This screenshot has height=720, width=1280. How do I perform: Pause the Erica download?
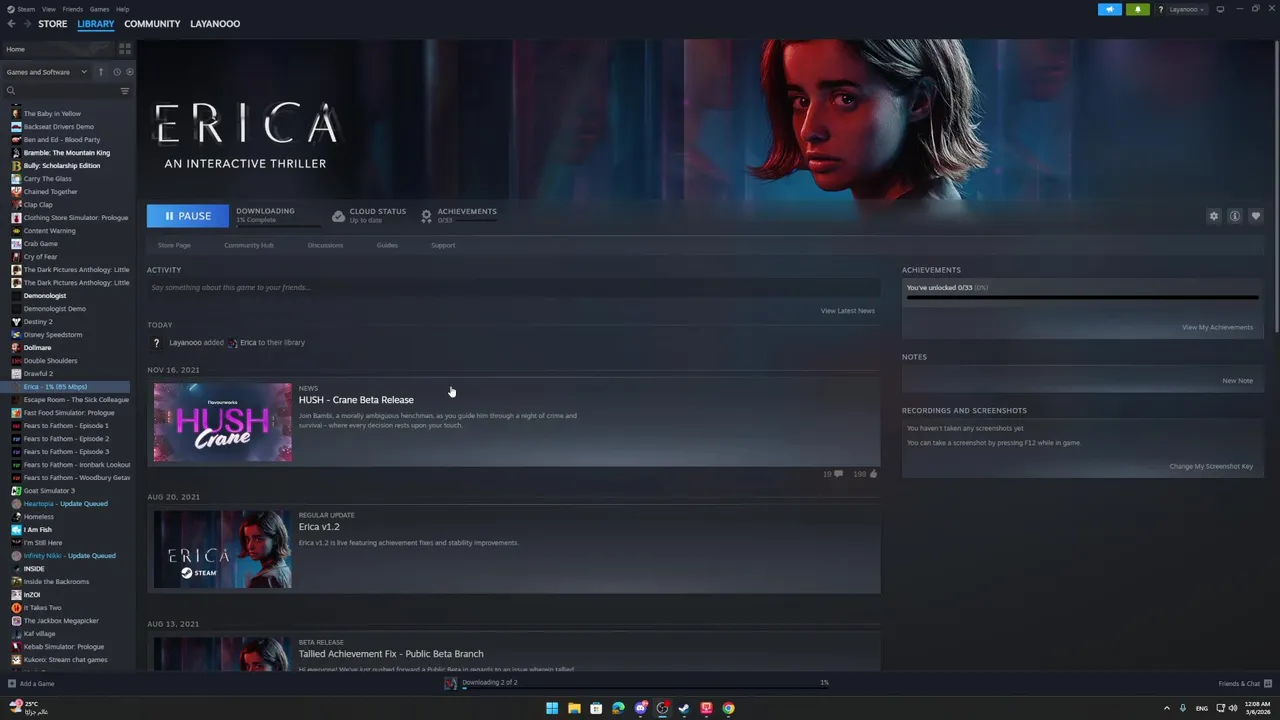(188, 216)
